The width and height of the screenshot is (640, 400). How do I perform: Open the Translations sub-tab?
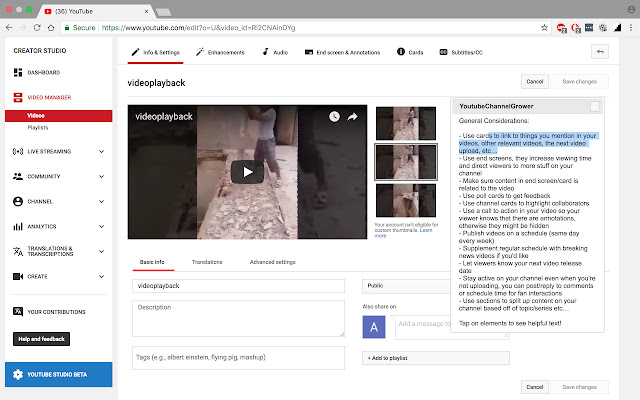click(207, 262)
